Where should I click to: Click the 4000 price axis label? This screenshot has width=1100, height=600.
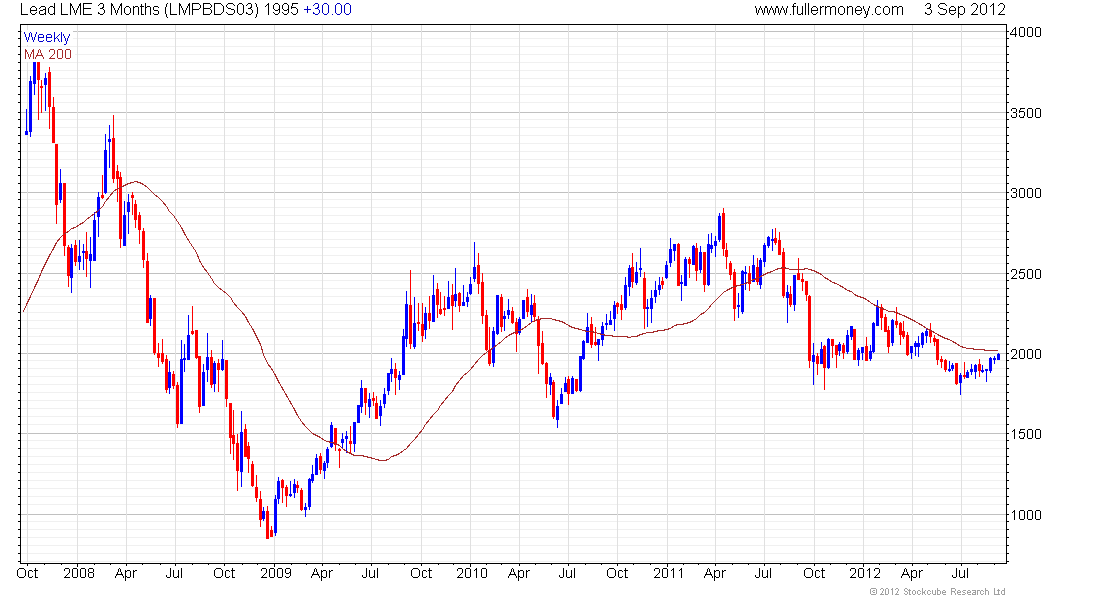tap(1026, 32)
